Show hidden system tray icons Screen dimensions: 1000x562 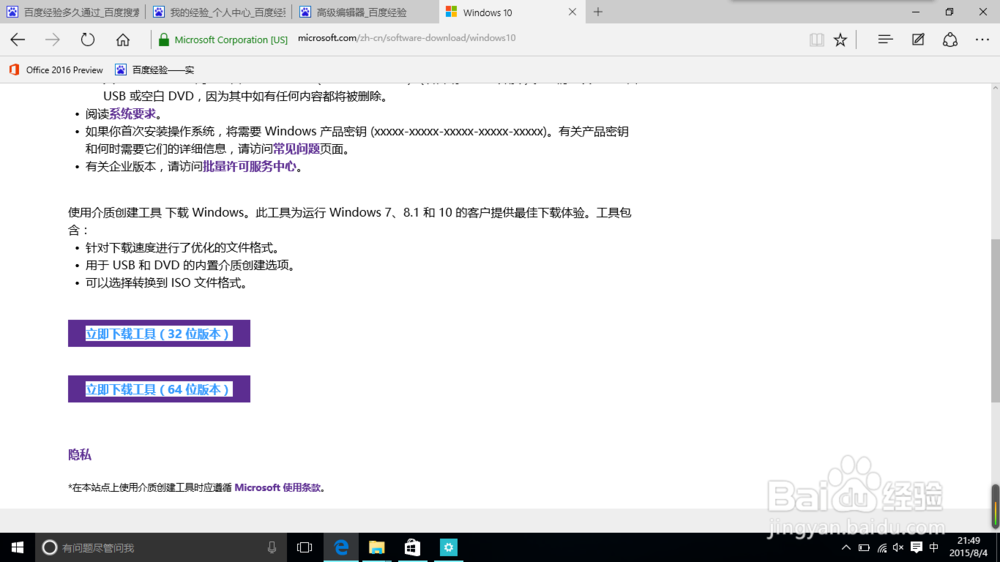coord(846,547)
